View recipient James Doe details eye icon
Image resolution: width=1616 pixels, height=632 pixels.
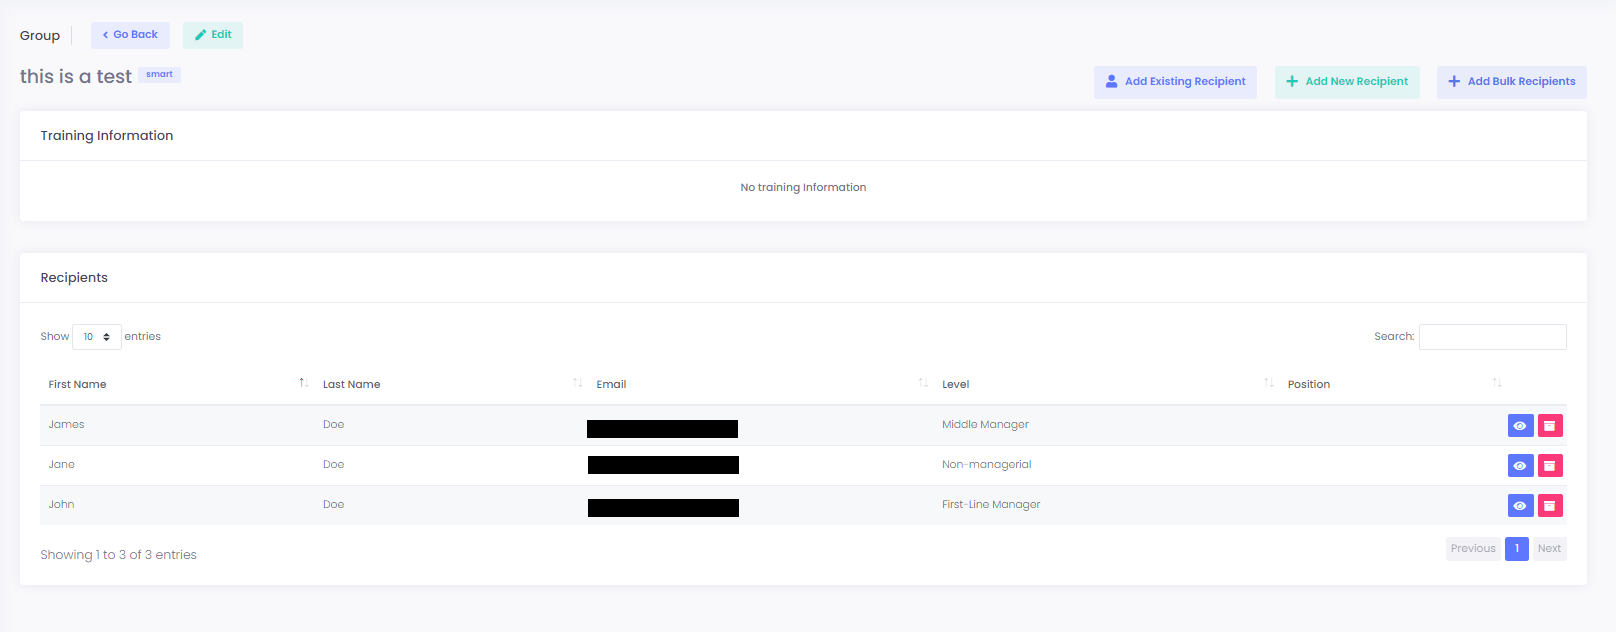pos(1520,426)
